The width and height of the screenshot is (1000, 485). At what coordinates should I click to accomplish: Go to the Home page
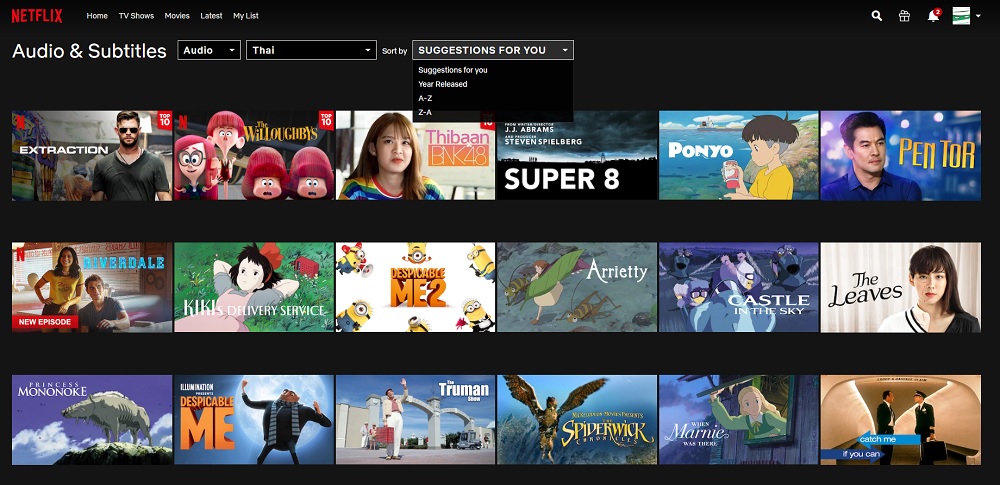coord(97,16)
